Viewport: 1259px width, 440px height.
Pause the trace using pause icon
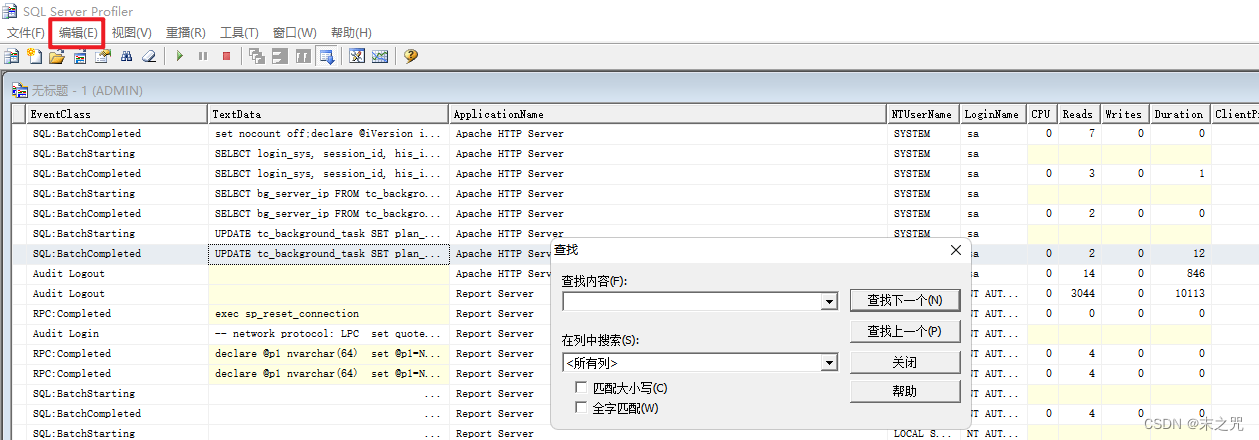pos(203,56)
